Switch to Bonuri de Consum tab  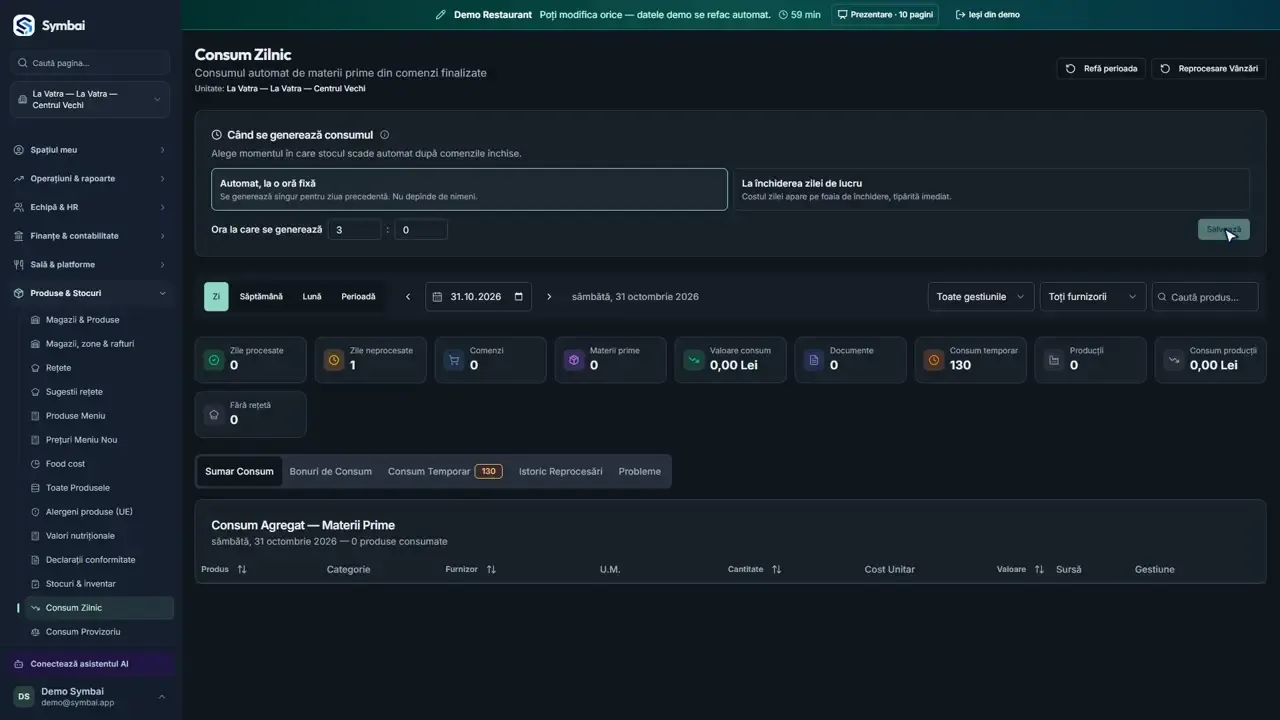331,471
